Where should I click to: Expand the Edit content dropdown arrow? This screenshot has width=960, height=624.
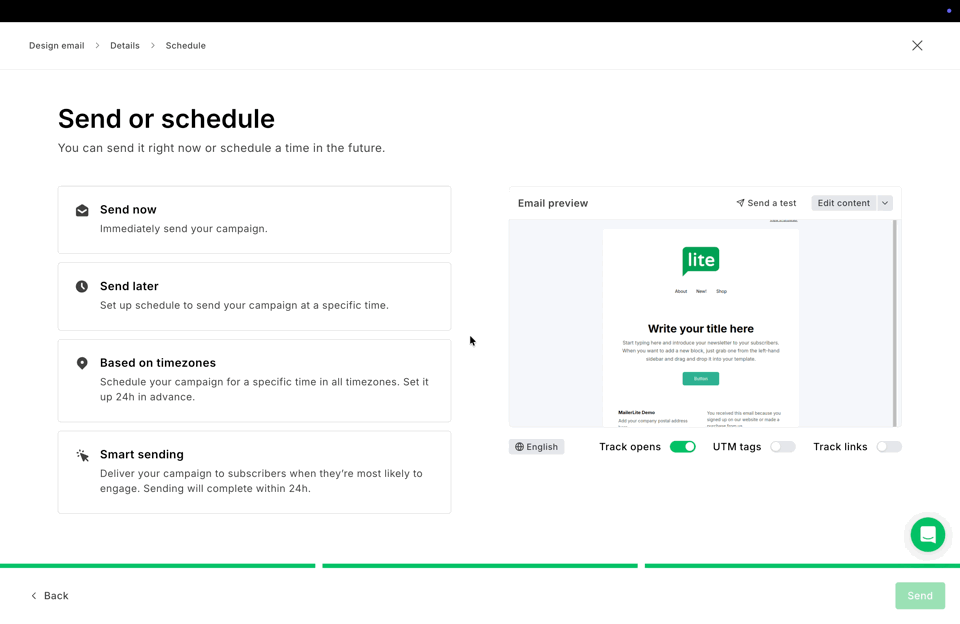885,203
